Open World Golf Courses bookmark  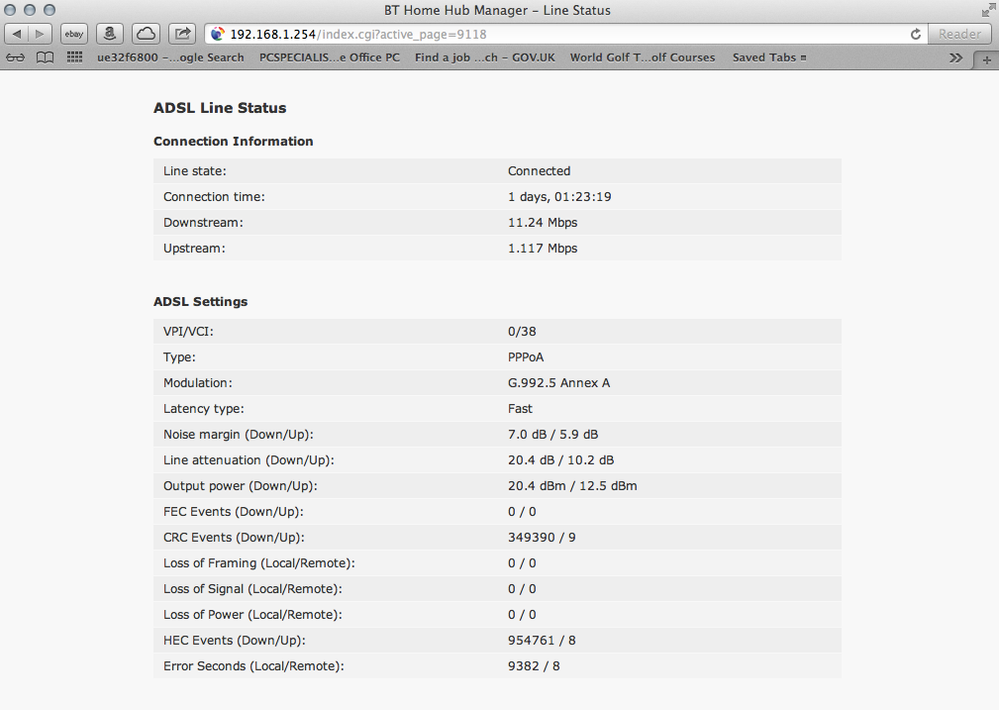click(642, 57)
